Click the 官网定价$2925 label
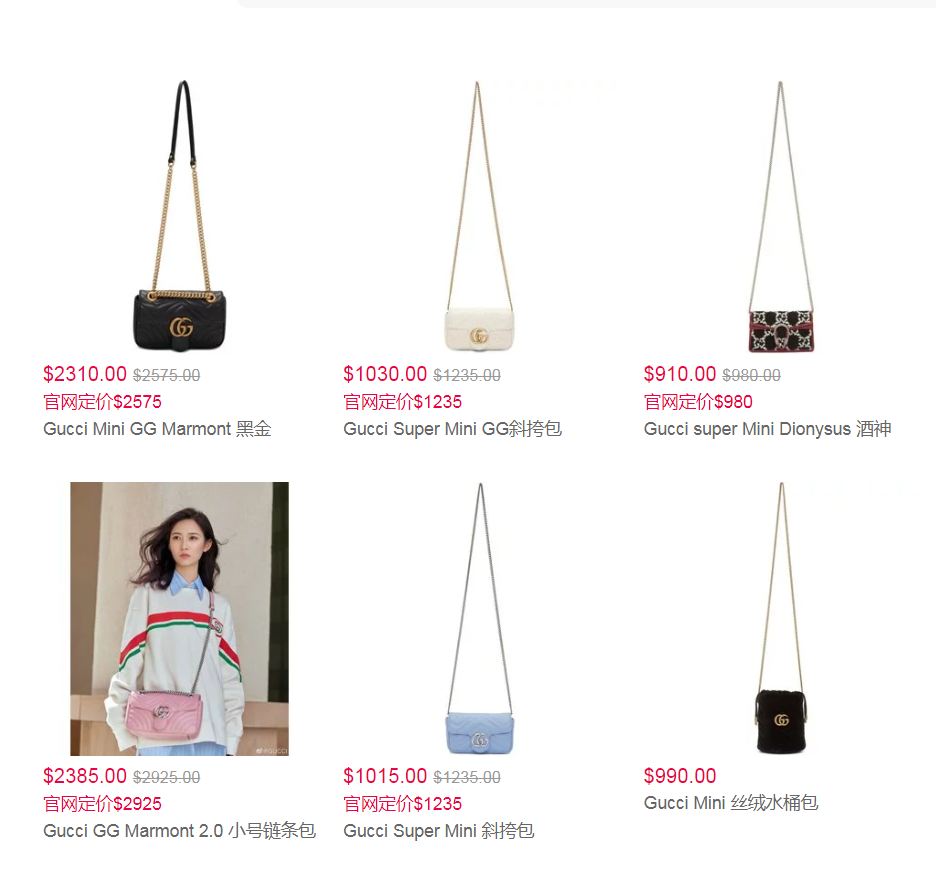936x873 pixels. click(102, 804)
